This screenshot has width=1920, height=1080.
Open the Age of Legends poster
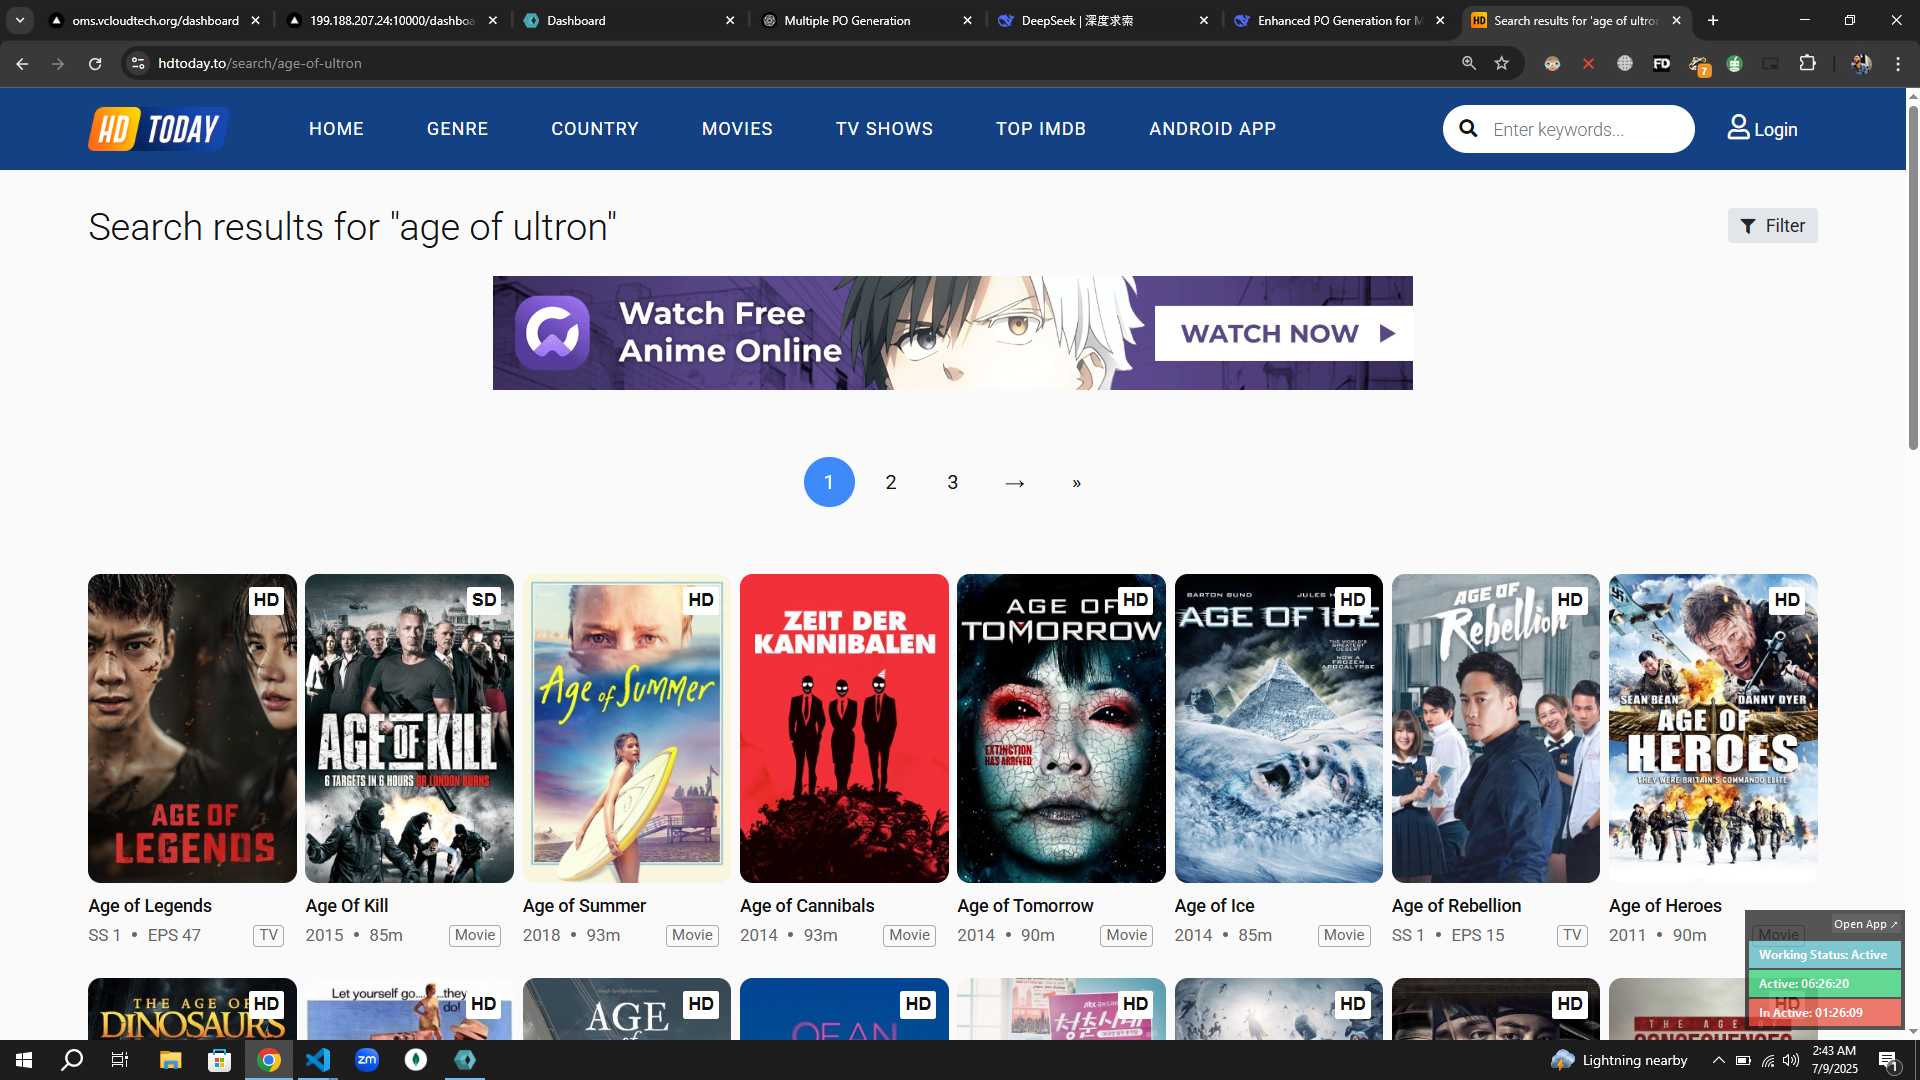pos(192,728)
